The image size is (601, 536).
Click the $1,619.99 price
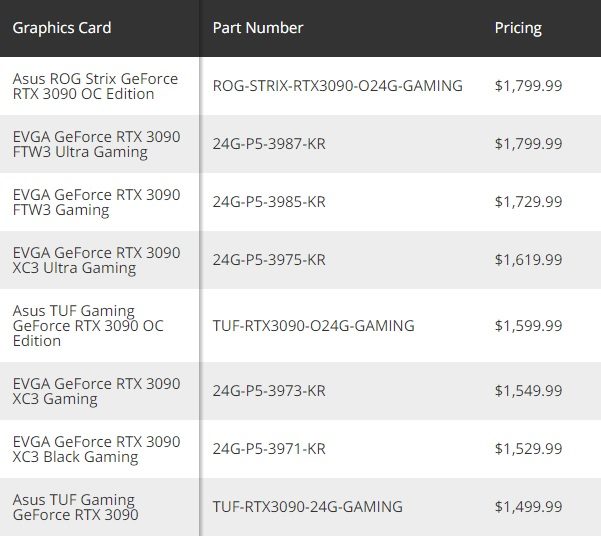tap(528, 260)
